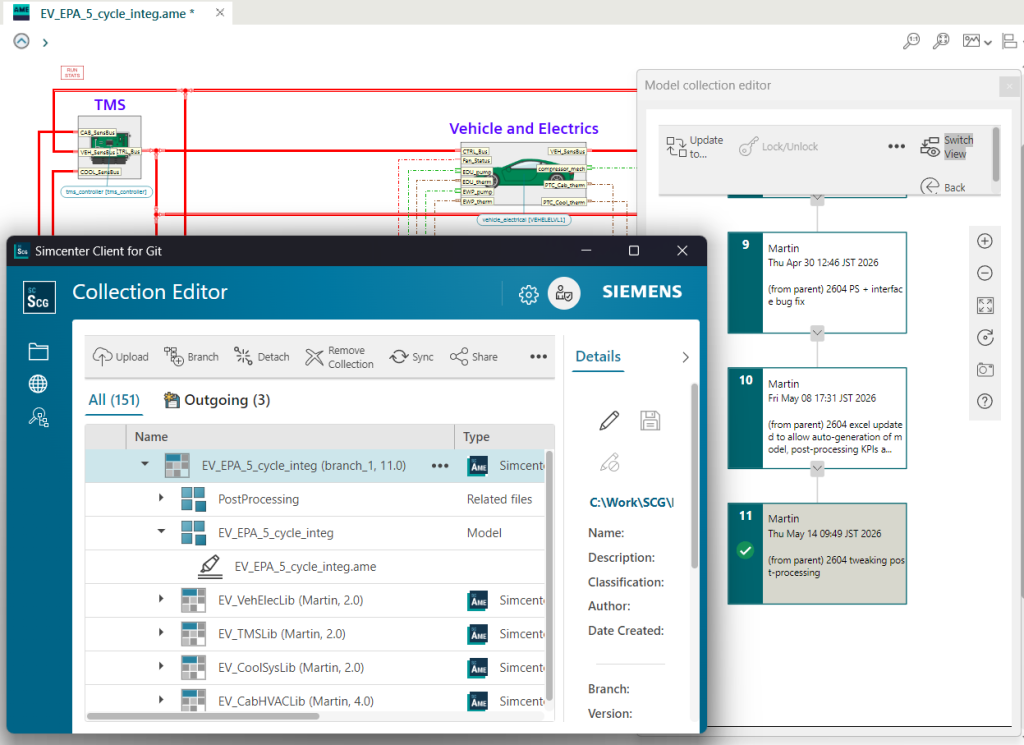Expand the PostProcessing row
Viewport: 1024px width, 745px height.
click(x=161, y=498)
